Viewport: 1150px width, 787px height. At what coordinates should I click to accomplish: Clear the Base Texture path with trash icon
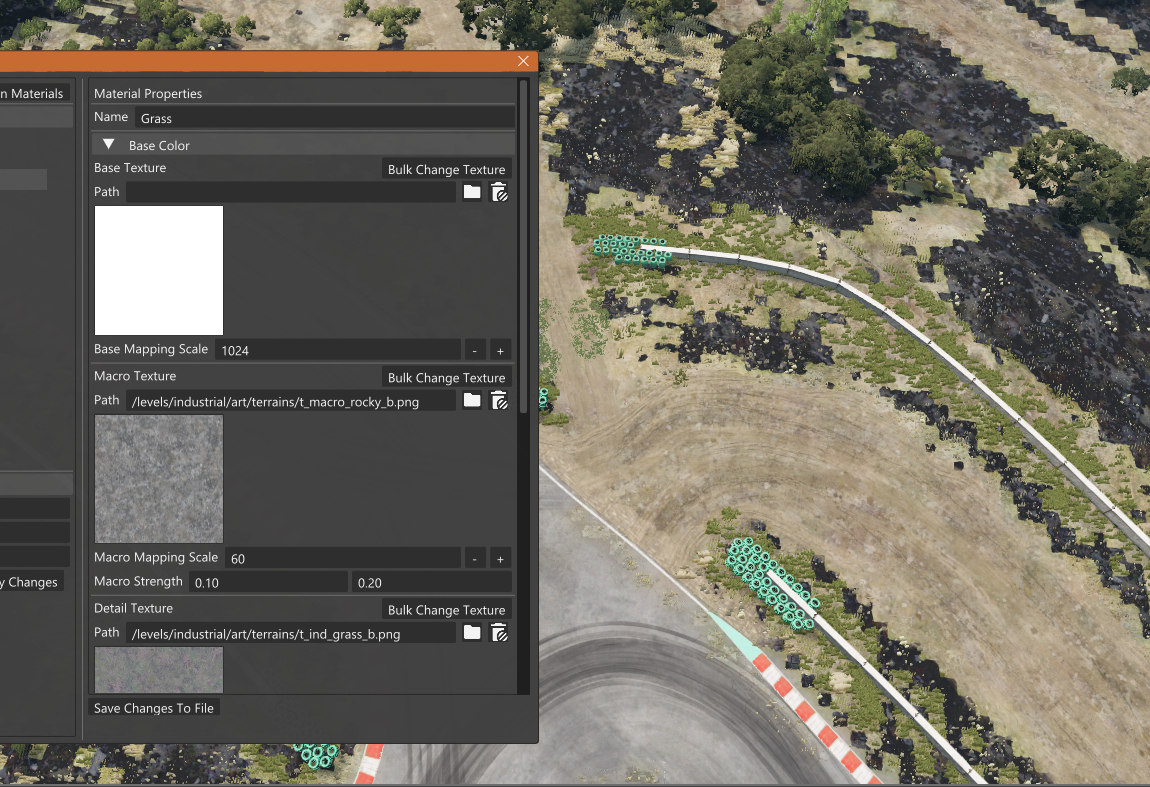click(499, 192)
